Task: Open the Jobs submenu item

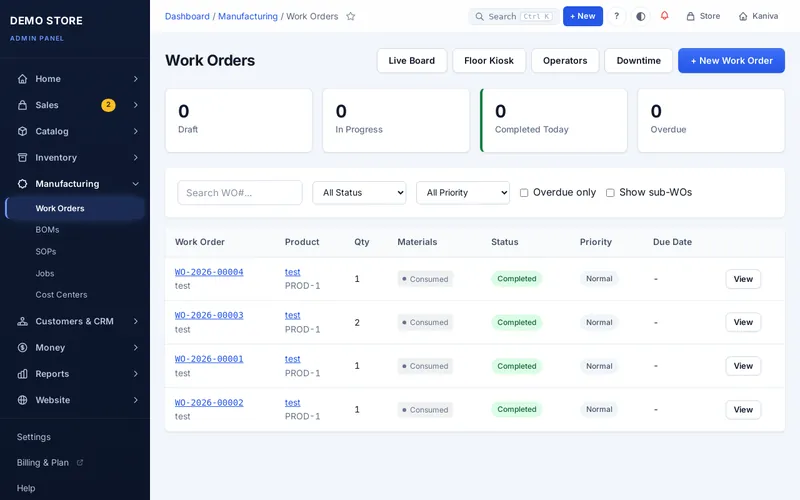Action: [45, 273]
